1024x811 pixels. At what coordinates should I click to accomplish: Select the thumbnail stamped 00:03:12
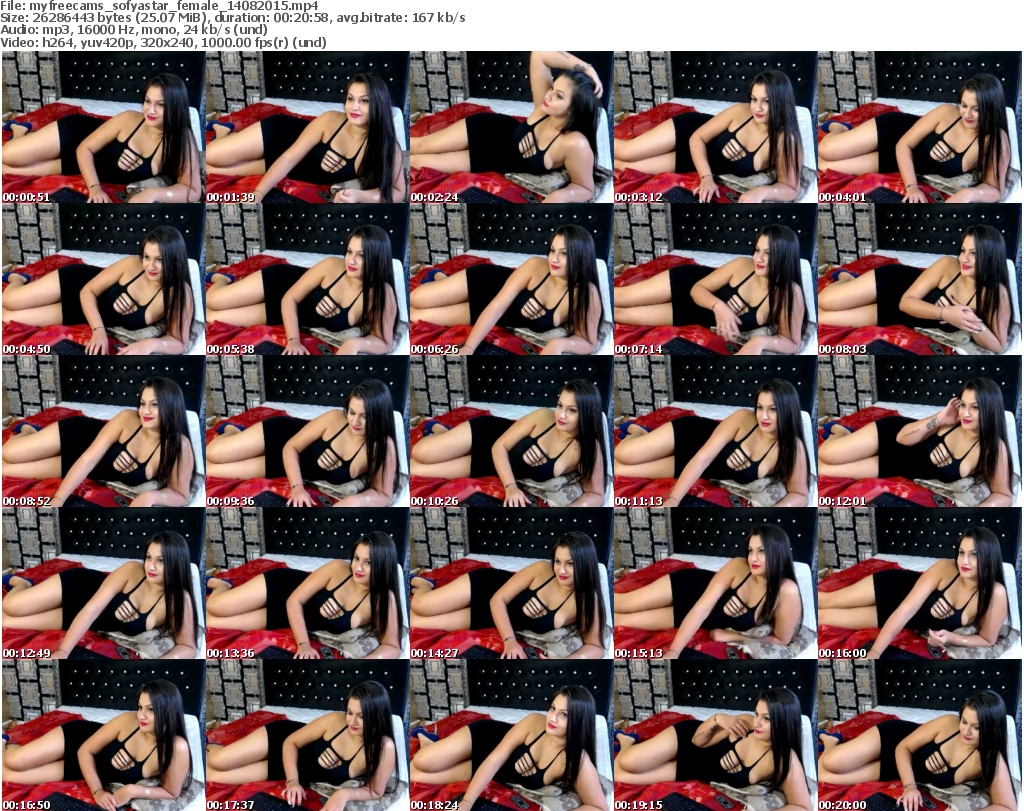(715, 127)
